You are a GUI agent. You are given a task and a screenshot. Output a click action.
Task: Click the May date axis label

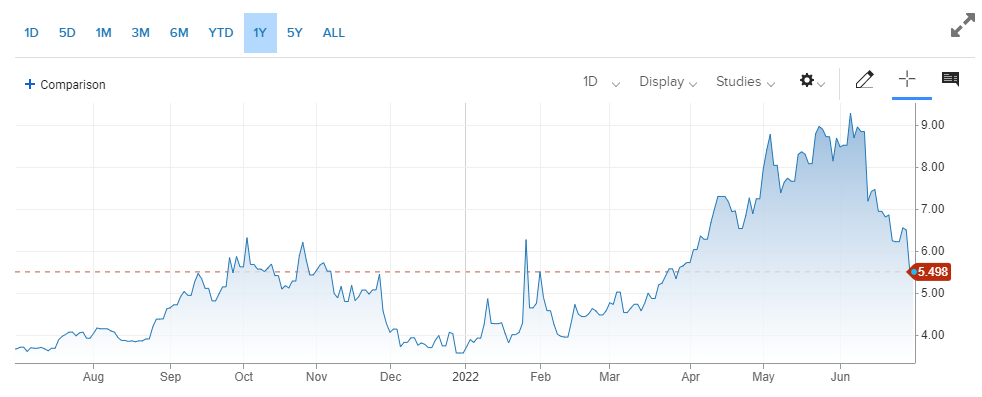(x=763, y=377)
